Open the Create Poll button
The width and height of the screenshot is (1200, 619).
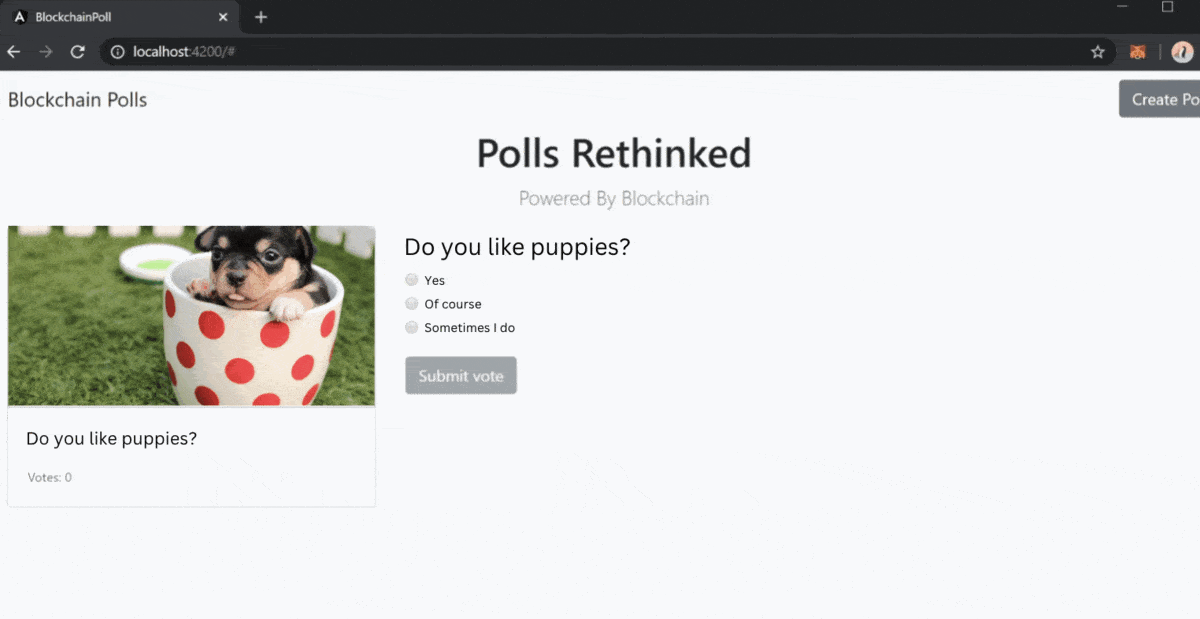(x=1160, y=99)
